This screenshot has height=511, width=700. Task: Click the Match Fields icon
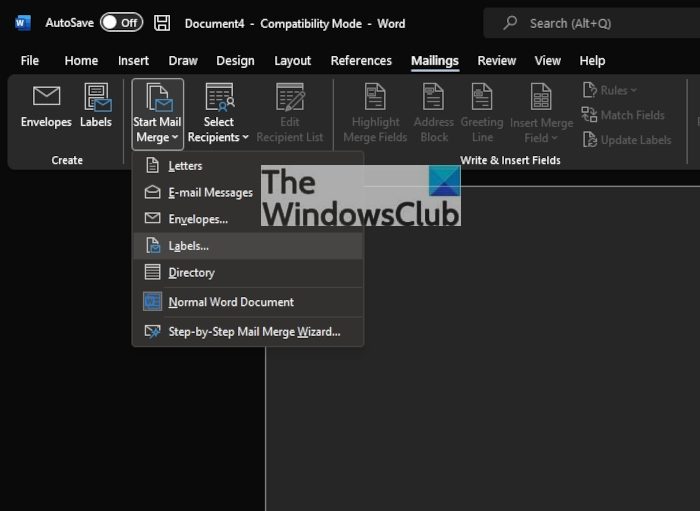point(589,115)
